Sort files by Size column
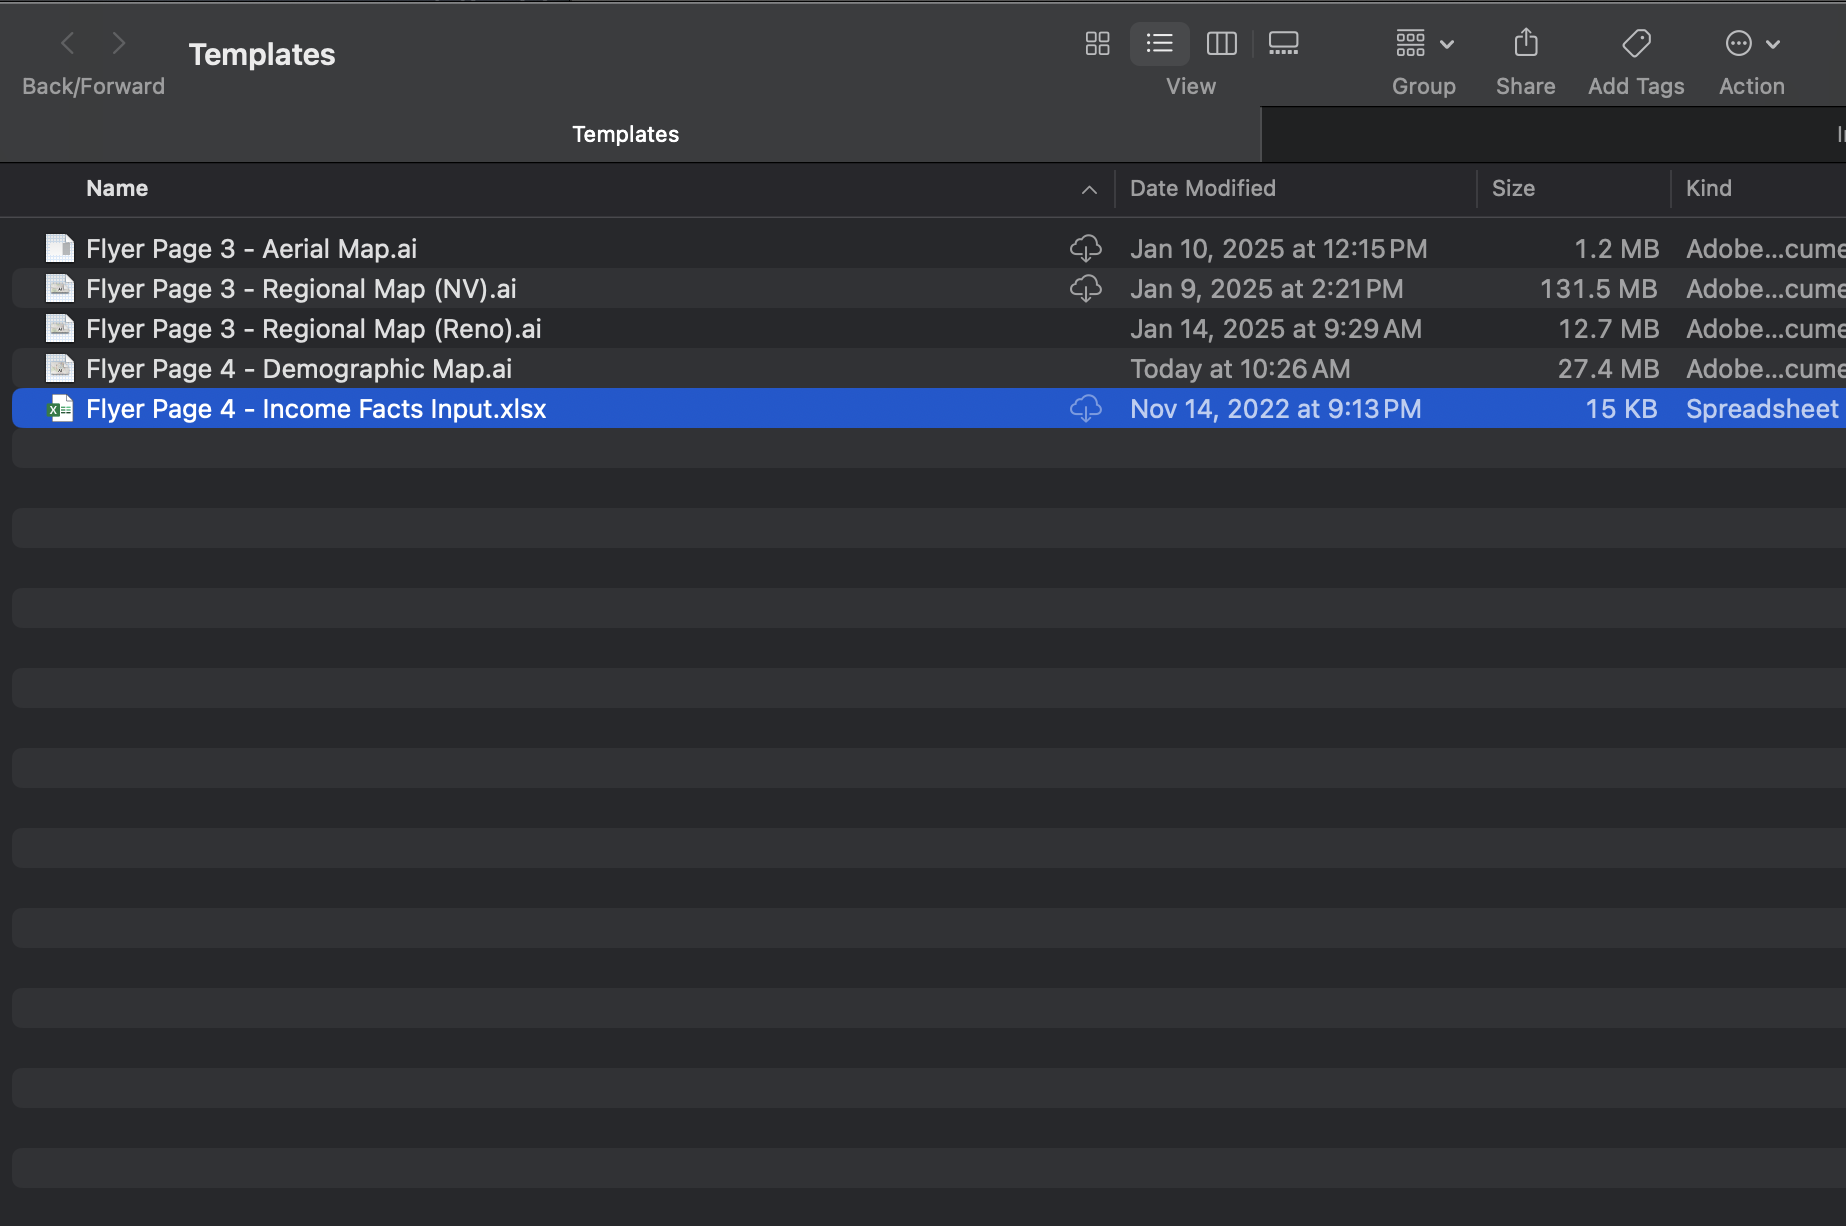Image resolution: width=1846 pixels, height=1226 pixels. click(1513, 188)
